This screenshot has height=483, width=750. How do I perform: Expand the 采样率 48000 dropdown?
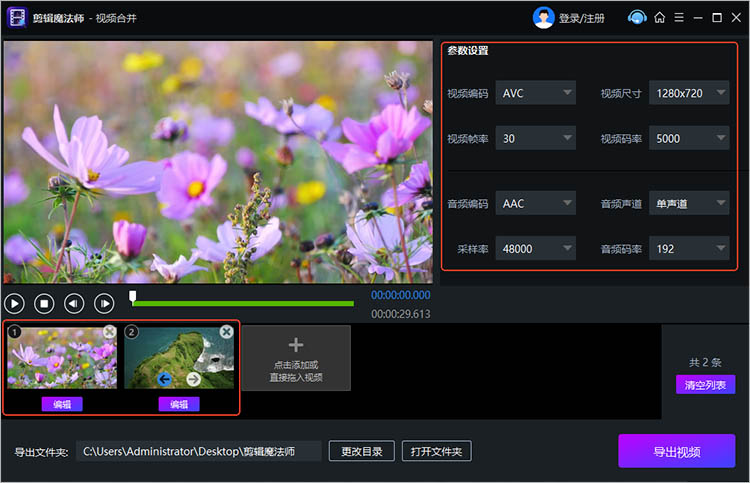[537, 249]
